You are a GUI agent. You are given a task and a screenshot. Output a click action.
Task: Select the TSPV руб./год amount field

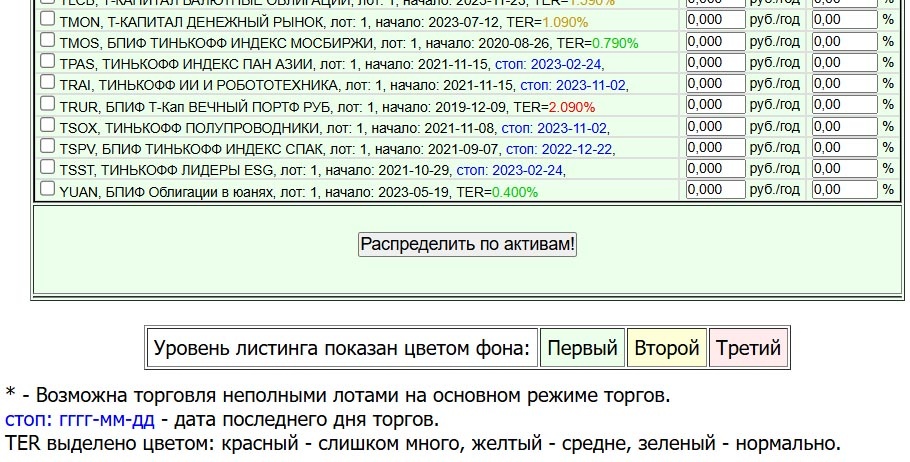tap(715, 147)
